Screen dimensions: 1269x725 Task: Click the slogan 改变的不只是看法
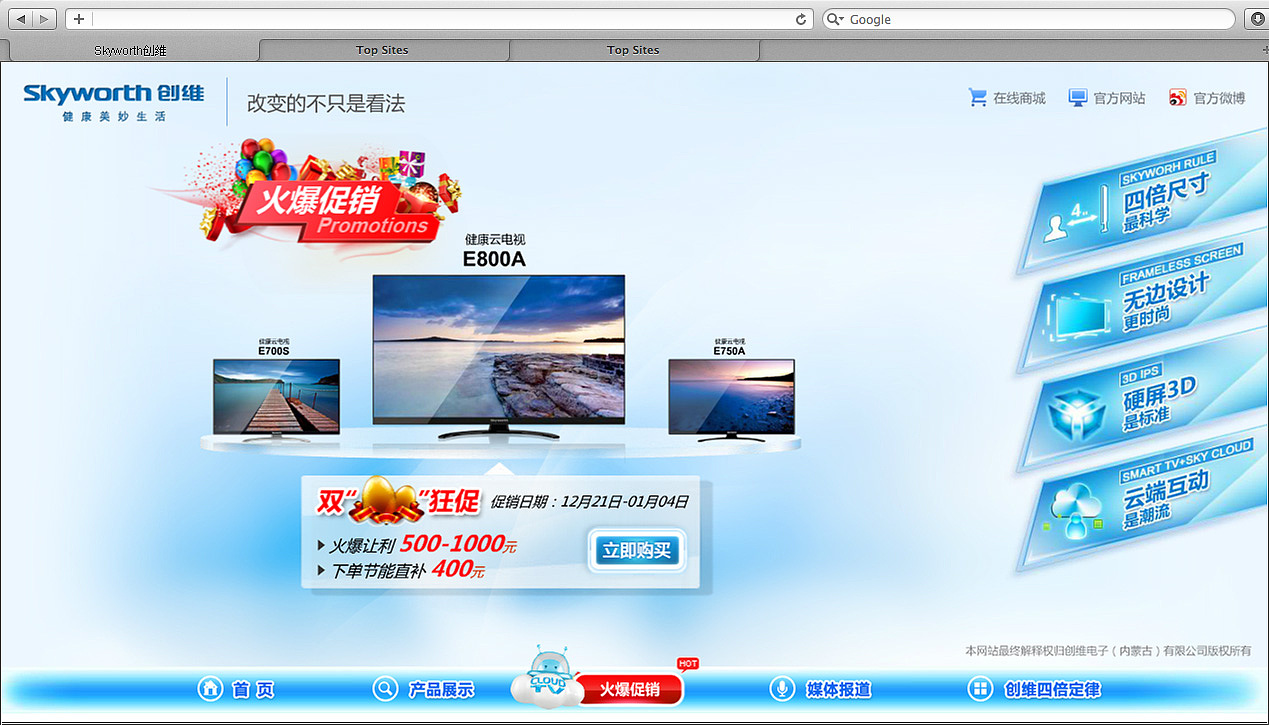(x=326, y=103)
